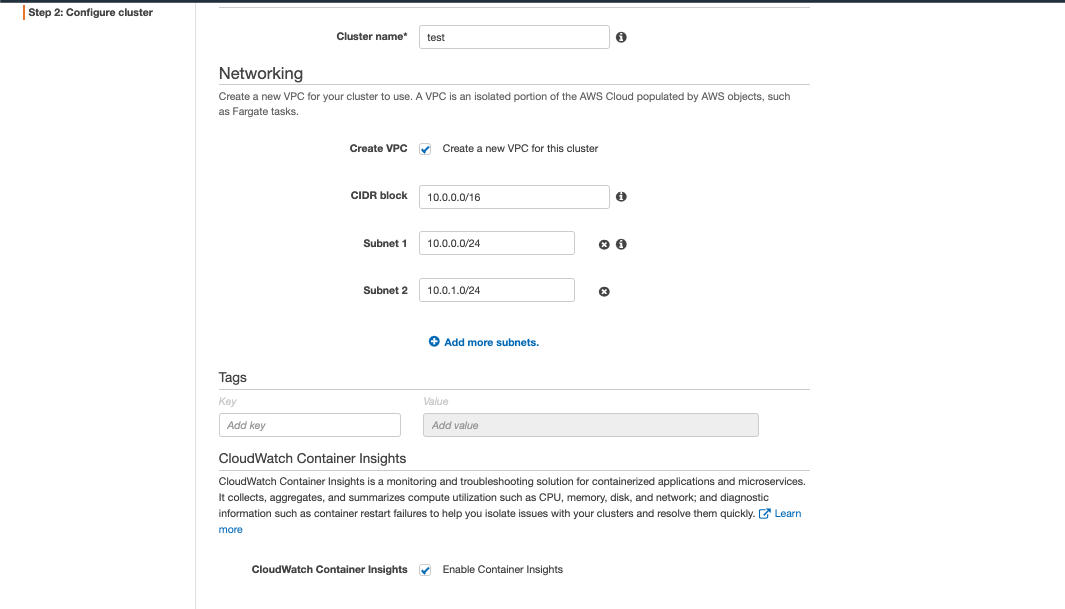The height and width of the screenshot is (609, 1065).
Task: Click the Add key tag field
Action: pos(310,425)
